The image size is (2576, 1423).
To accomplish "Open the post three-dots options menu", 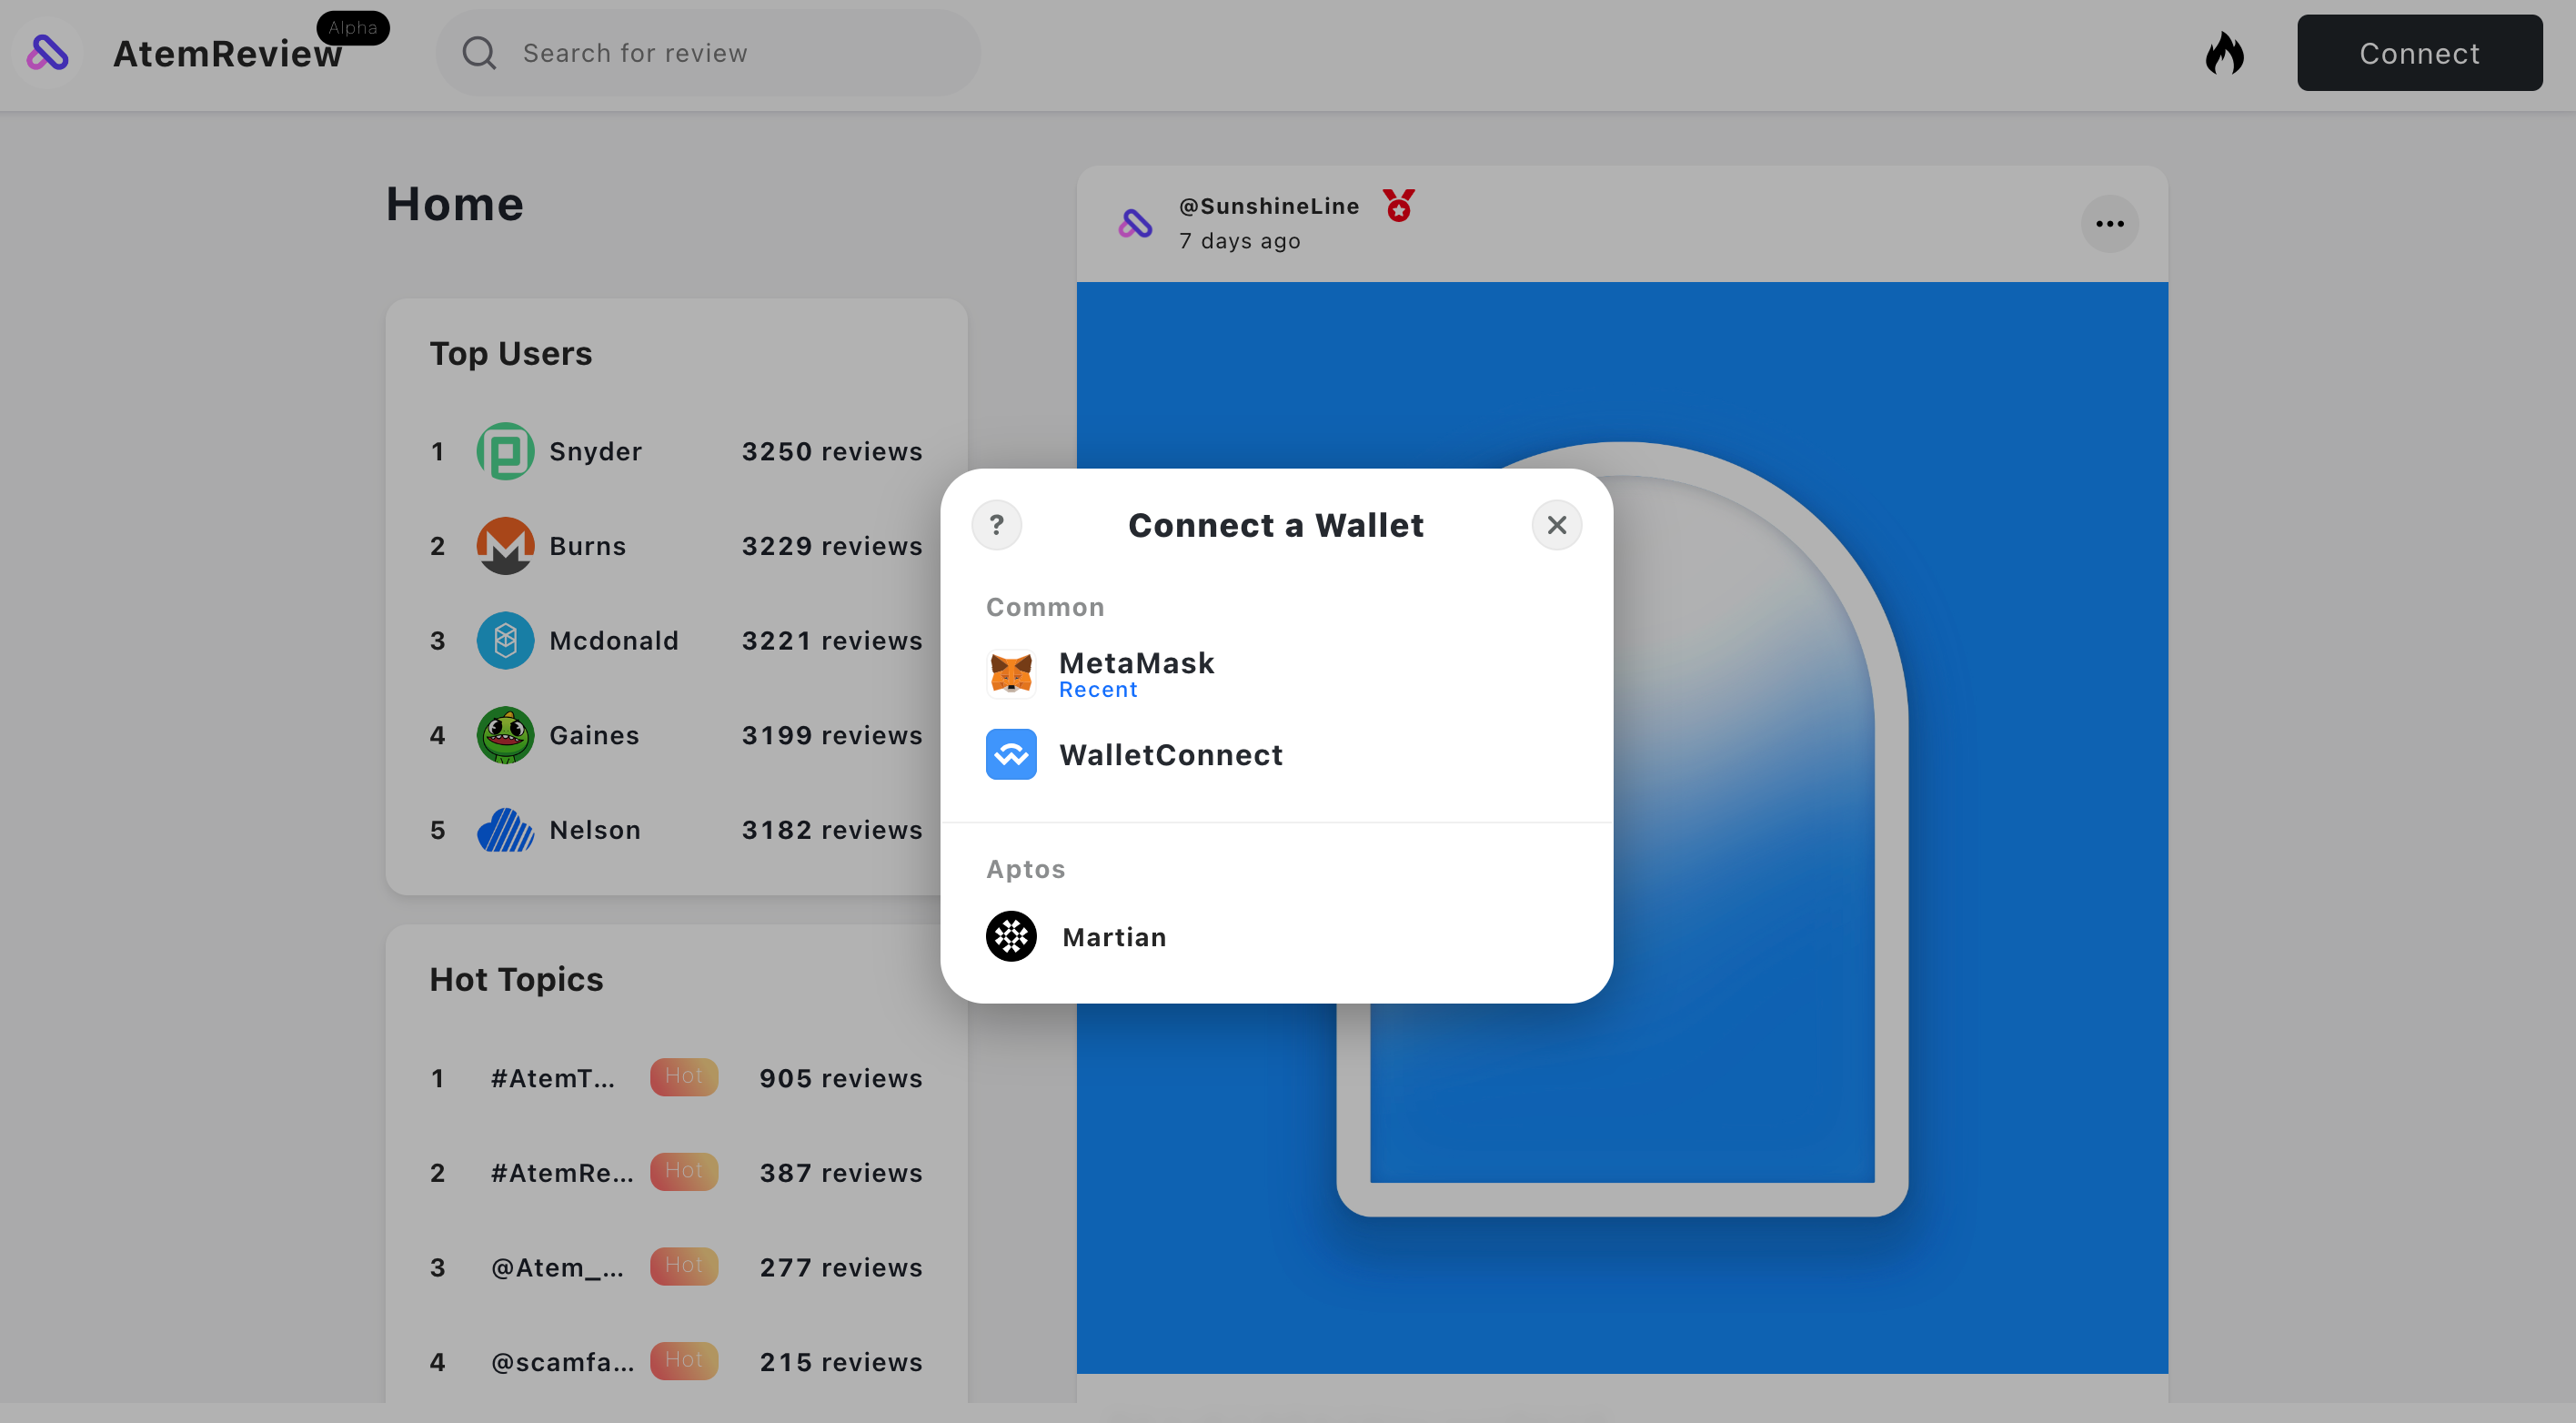I will [x=2109, y=224].
